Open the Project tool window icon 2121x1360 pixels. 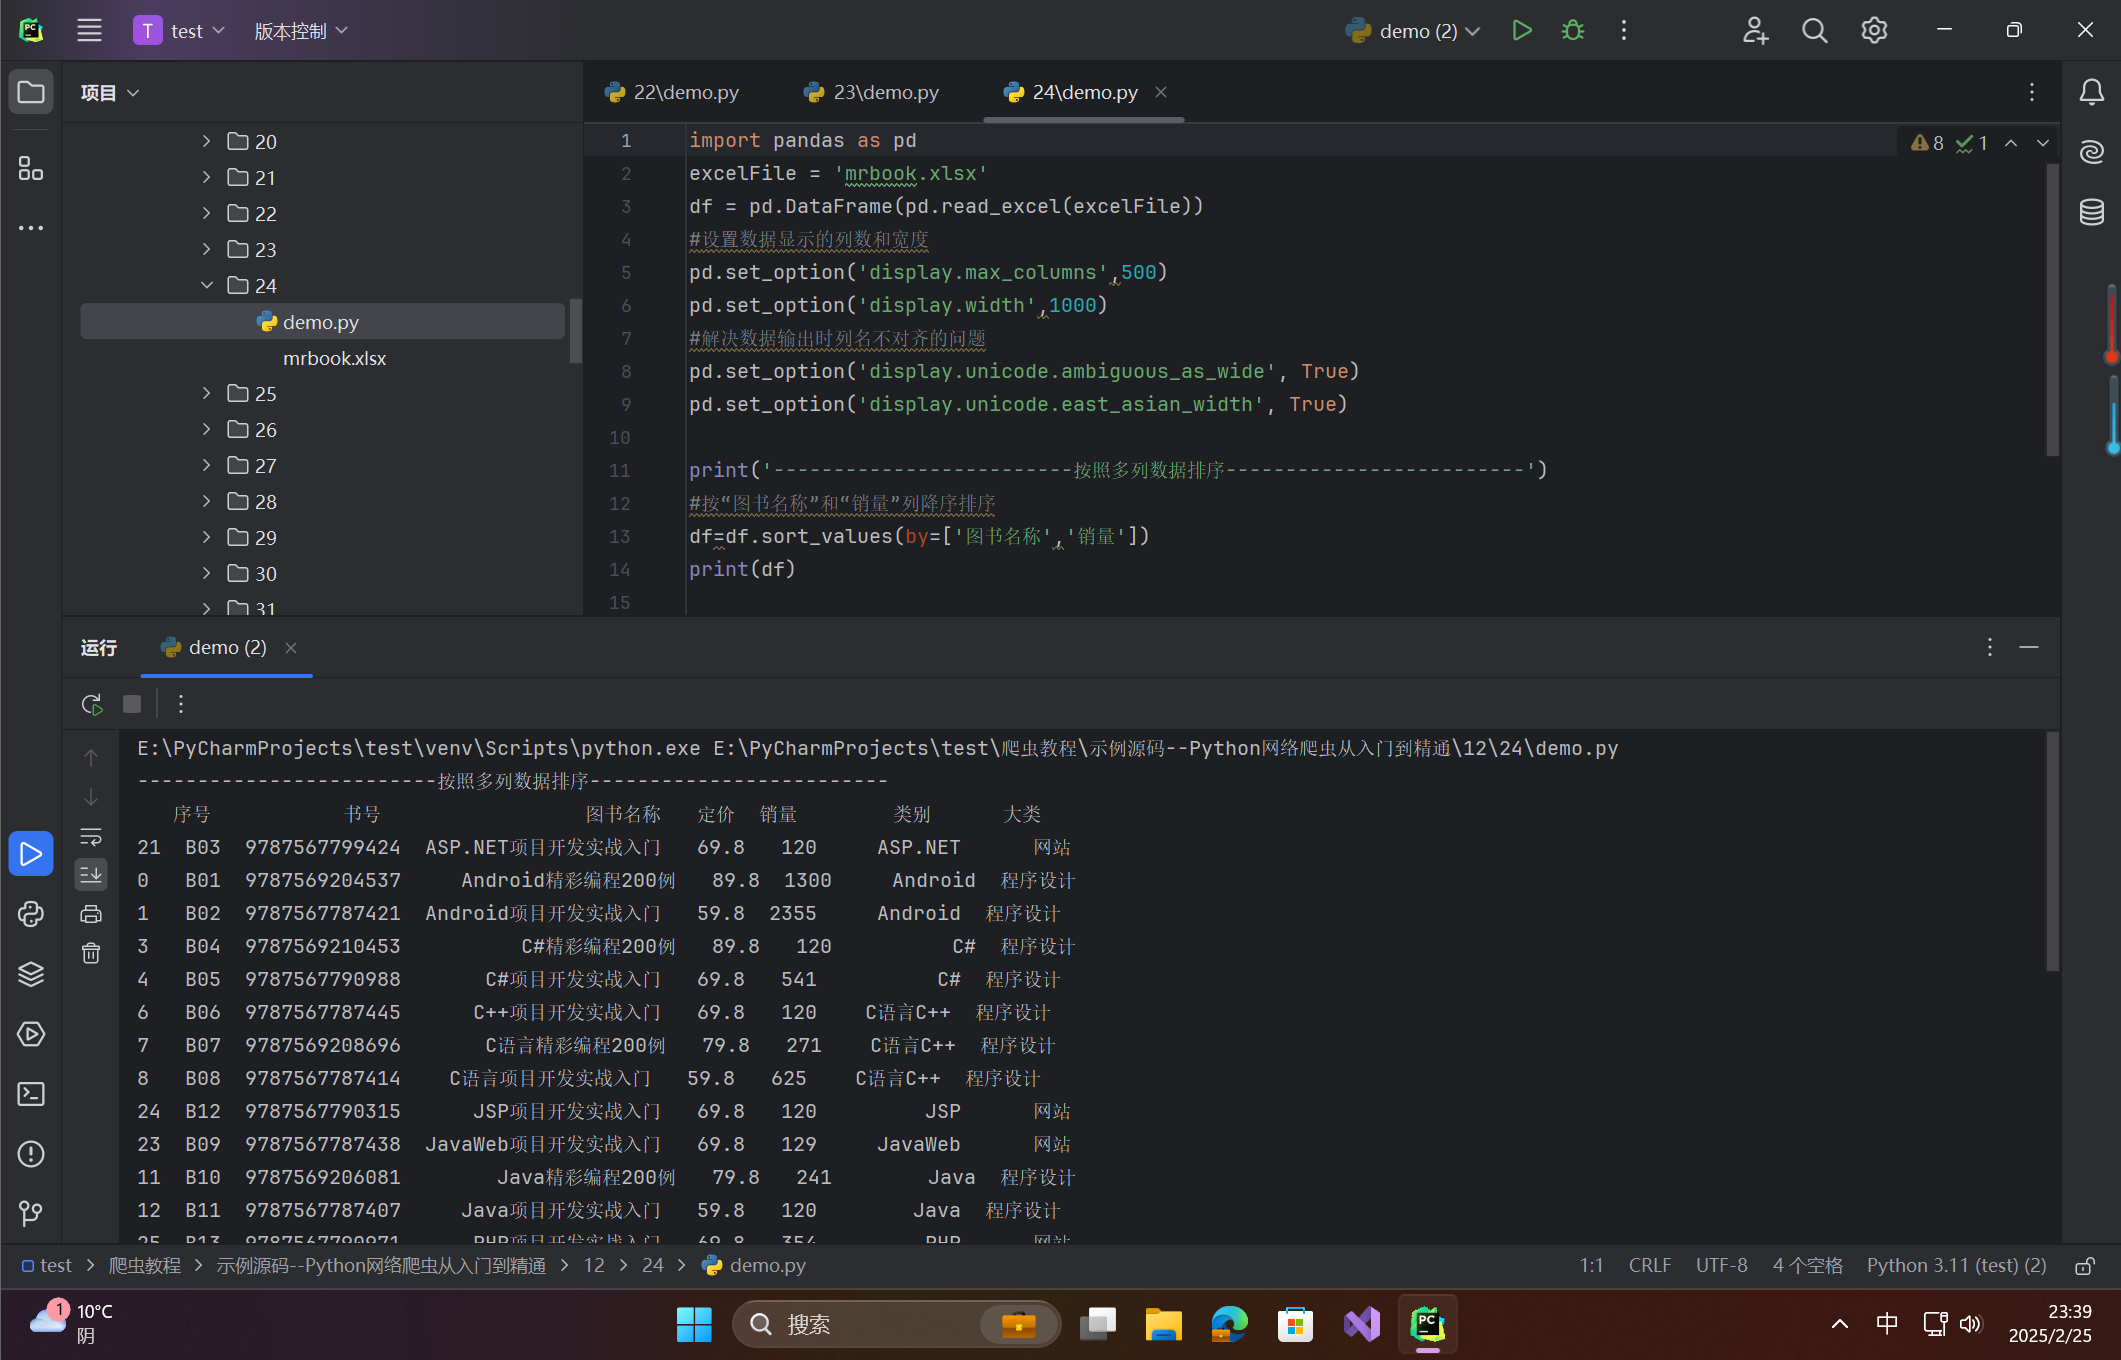click(x=31, y=92)
